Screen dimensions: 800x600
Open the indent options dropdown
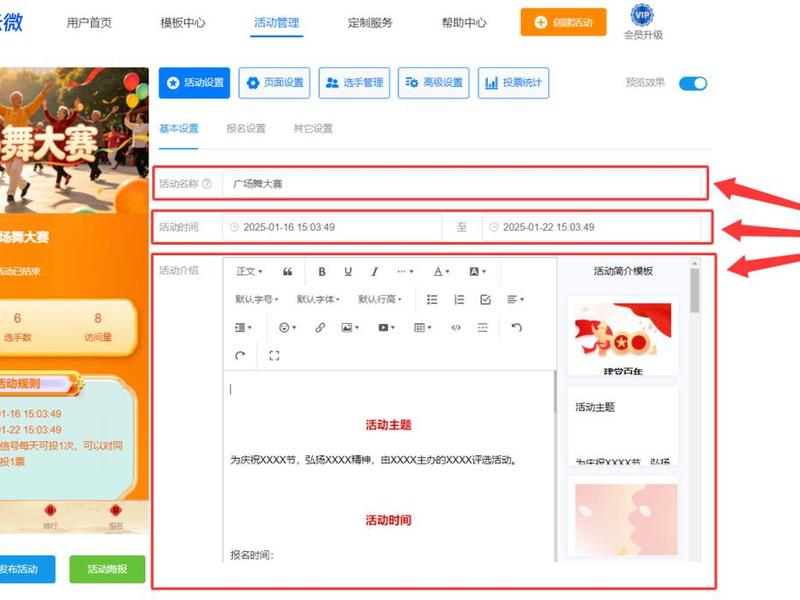coord(243,328)
